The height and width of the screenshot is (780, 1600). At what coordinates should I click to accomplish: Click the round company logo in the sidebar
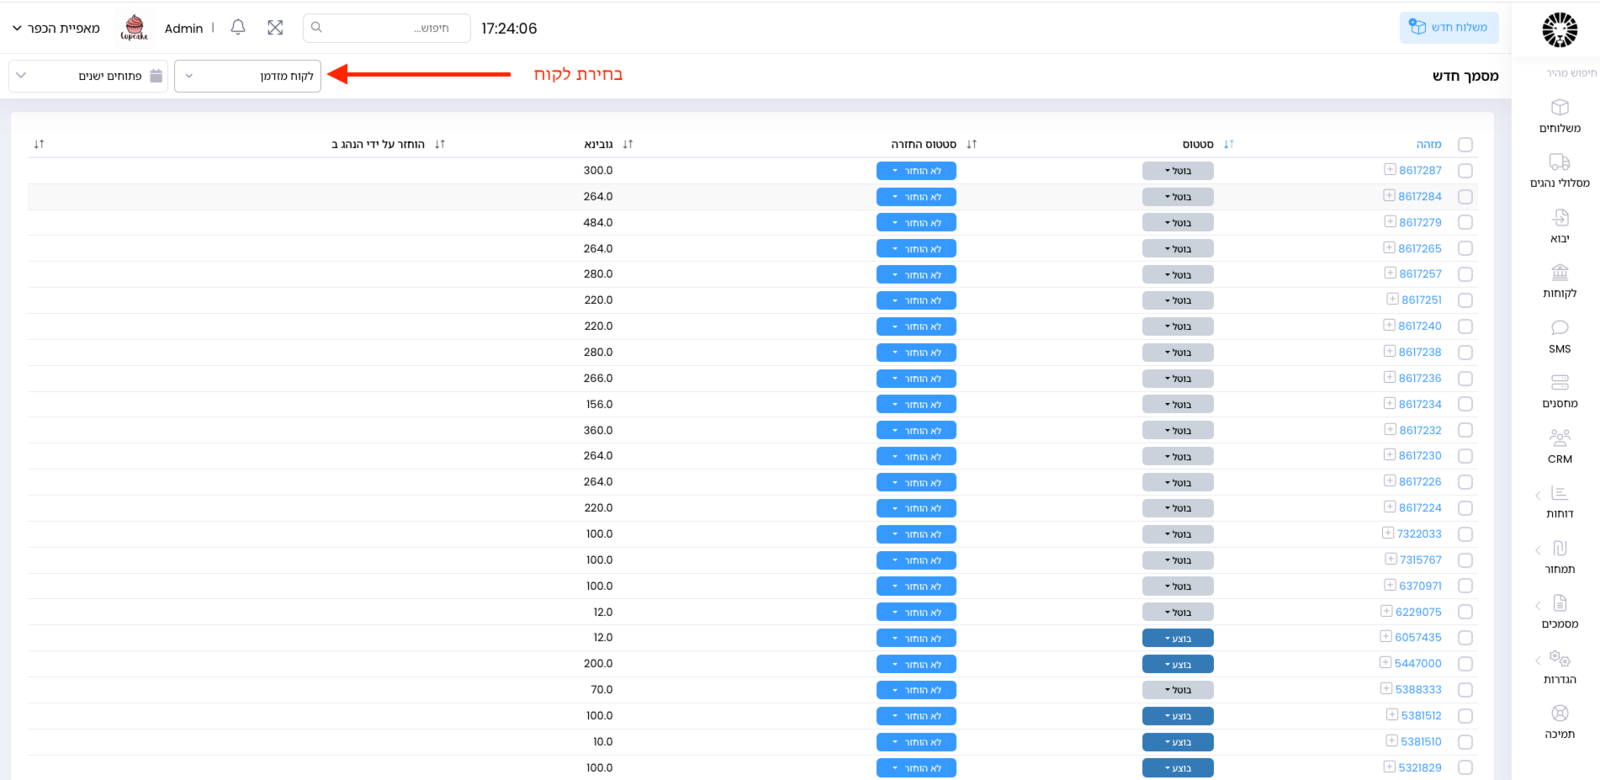click(x=1559, y=30)
